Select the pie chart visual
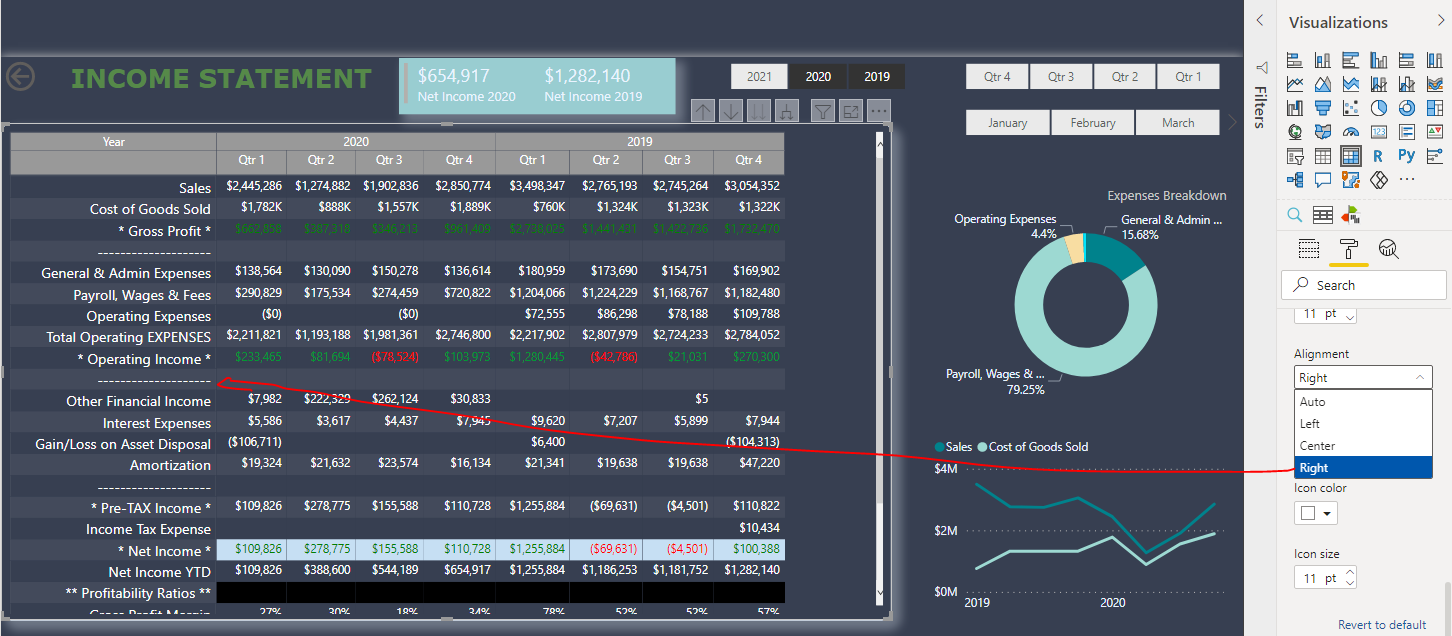Image resolution: width=1452 pixels, height=636 pixels. click(1379, 108)
